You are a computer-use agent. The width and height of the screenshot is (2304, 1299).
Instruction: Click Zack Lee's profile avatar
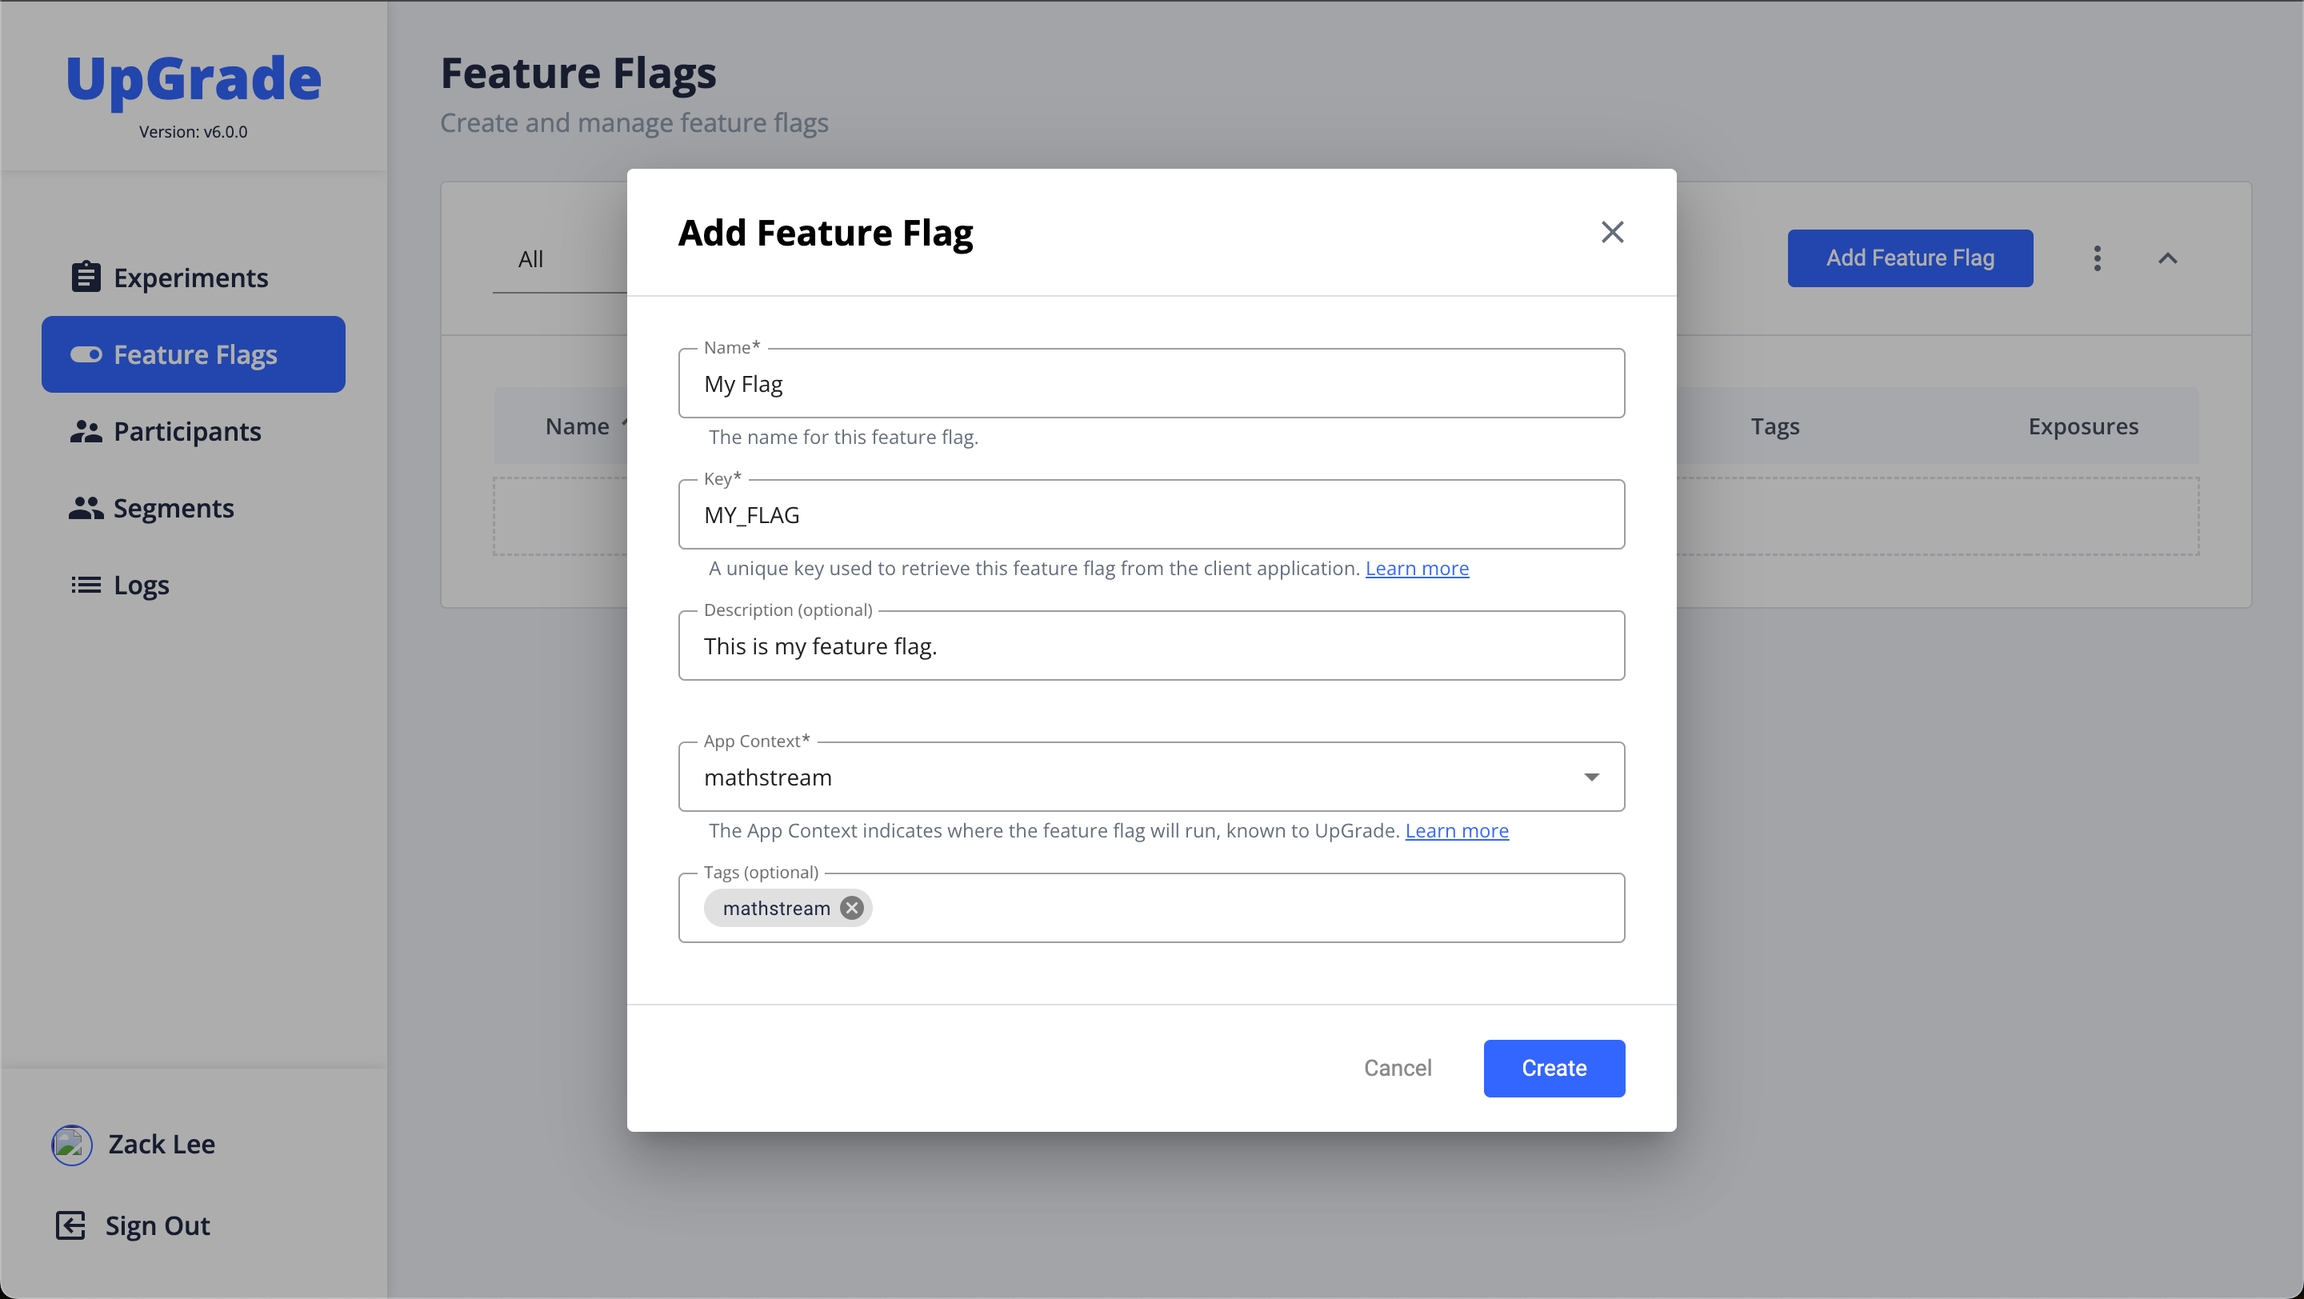72,1145
